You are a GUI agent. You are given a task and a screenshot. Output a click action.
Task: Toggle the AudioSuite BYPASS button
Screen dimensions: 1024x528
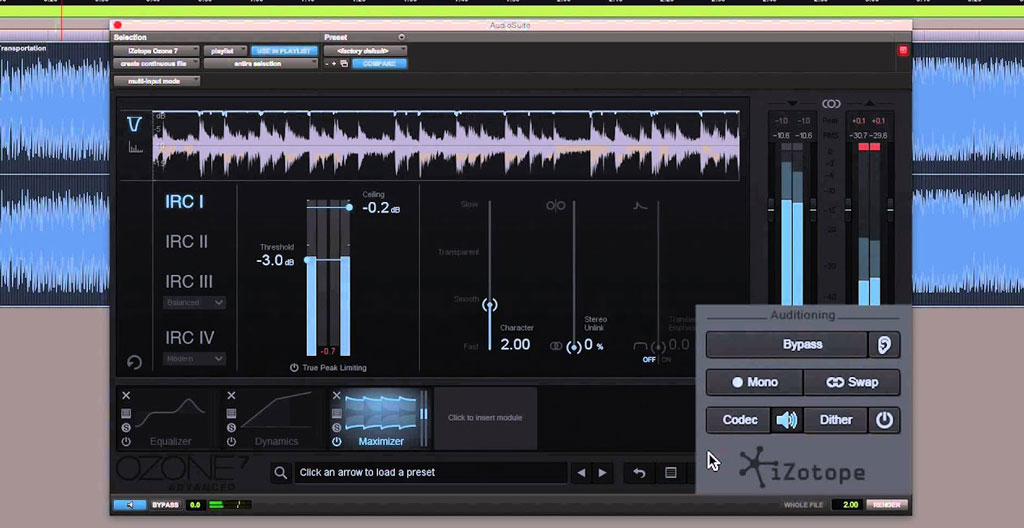[165, 505]
